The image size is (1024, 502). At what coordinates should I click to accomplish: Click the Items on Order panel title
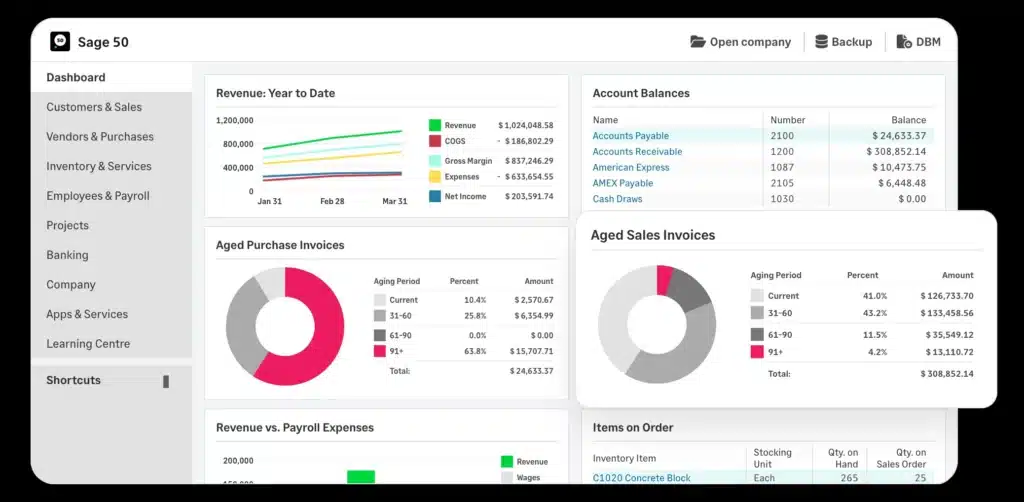633,428
